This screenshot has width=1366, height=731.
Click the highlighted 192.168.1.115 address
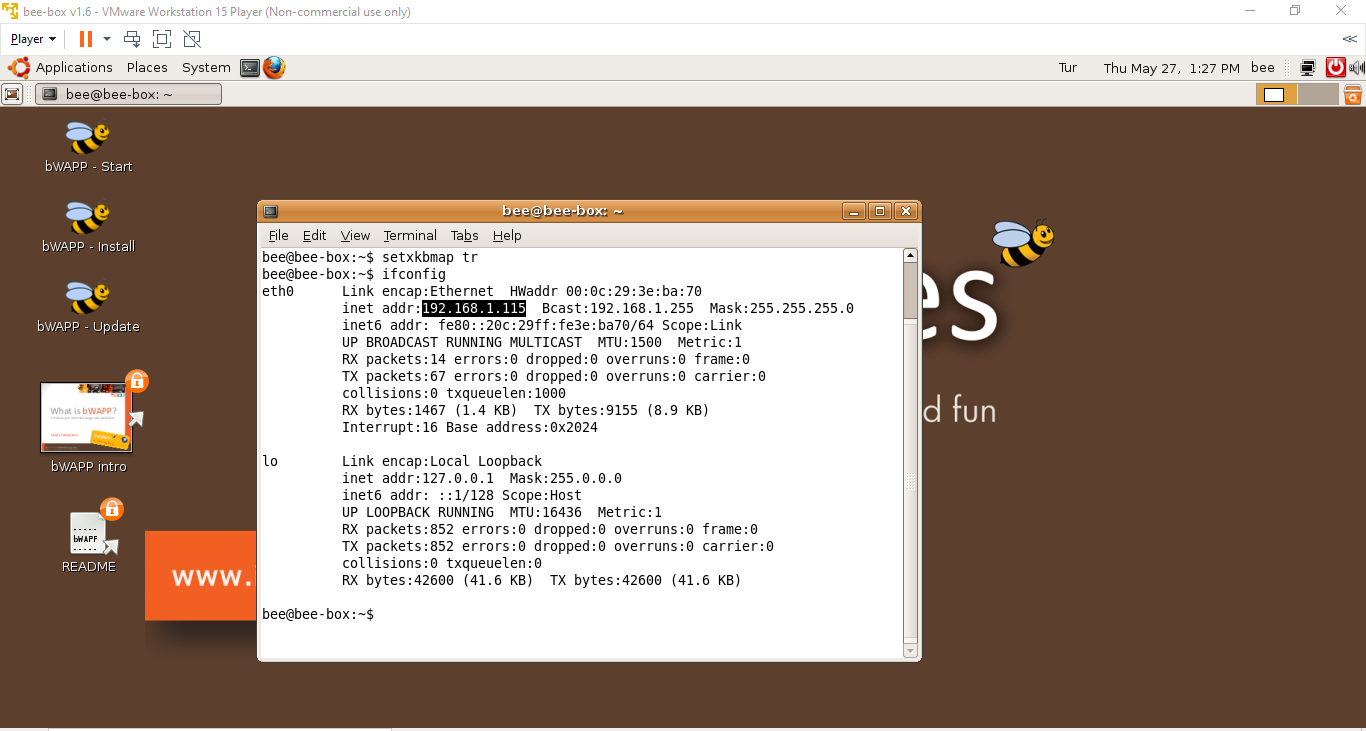tap(474, 308)
